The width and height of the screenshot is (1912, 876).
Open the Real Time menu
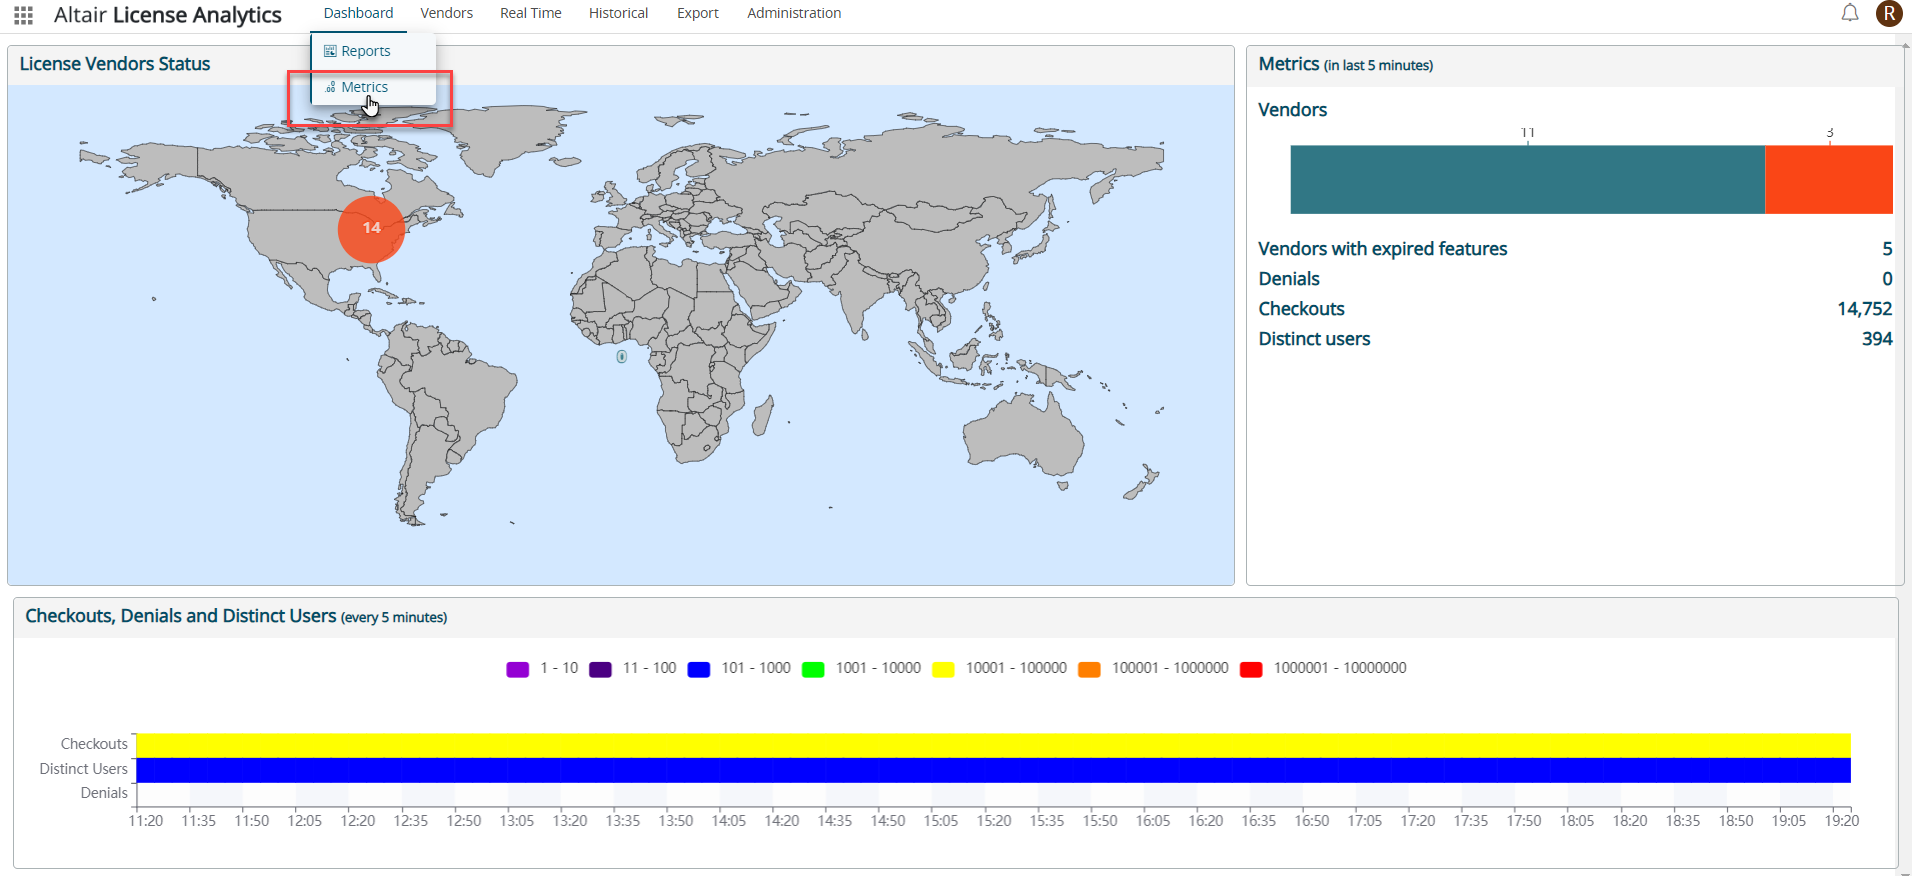(530, 13)
